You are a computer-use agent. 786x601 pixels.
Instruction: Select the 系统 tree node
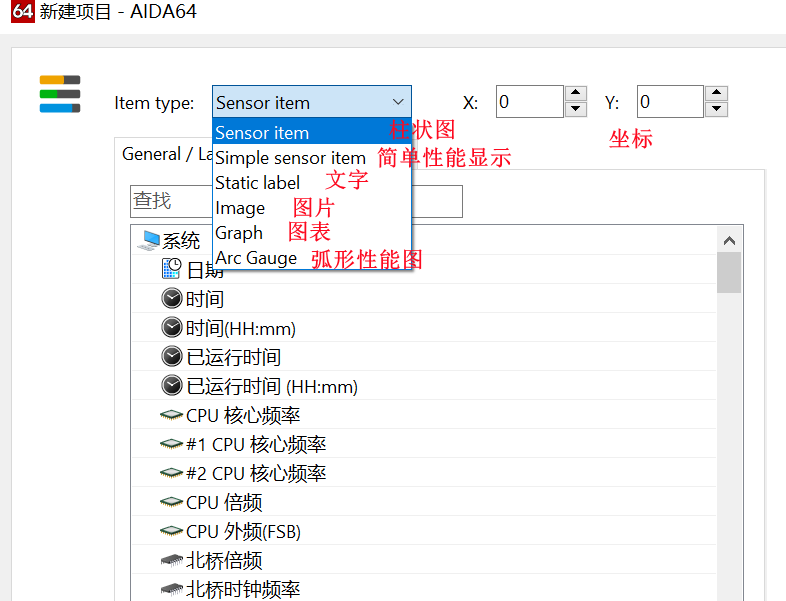click(181, 241)
